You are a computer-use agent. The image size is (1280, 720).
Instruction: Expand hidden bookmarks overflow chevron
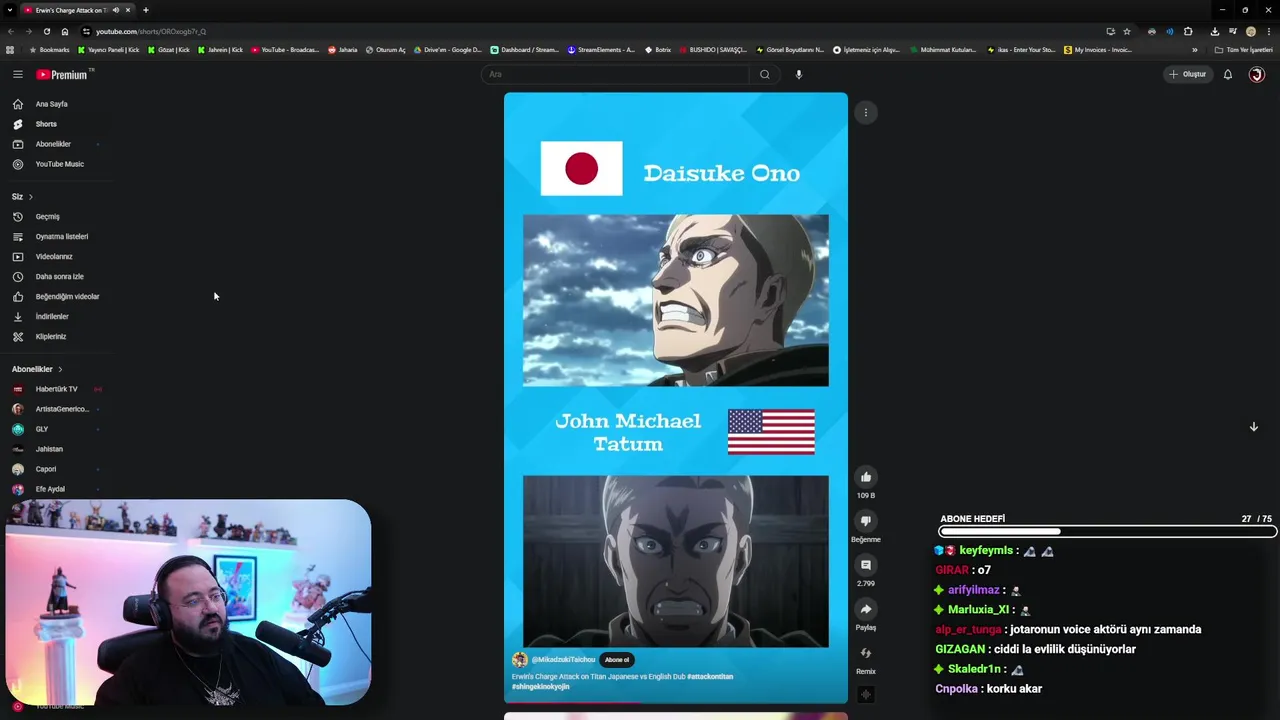[x=1194, y=50]
